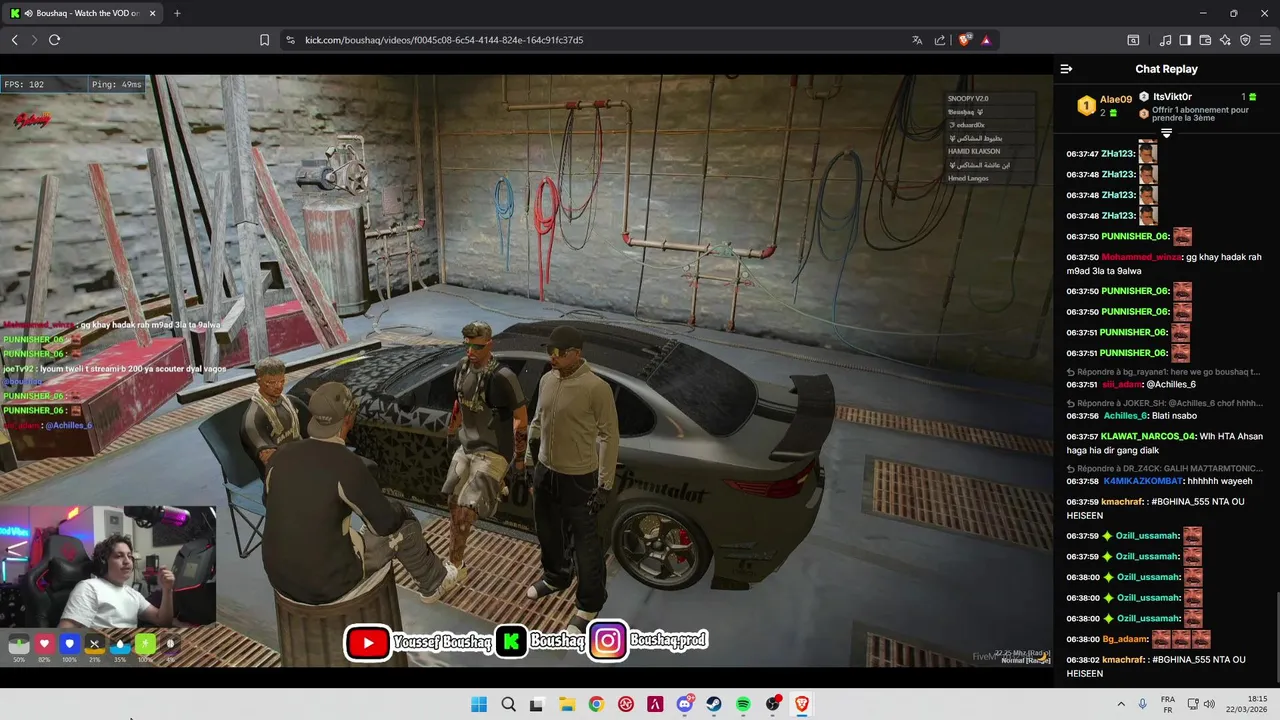Screen dimensions: 1280x720
Task: Open the Windows Start menu
Action: click(479, 704)
